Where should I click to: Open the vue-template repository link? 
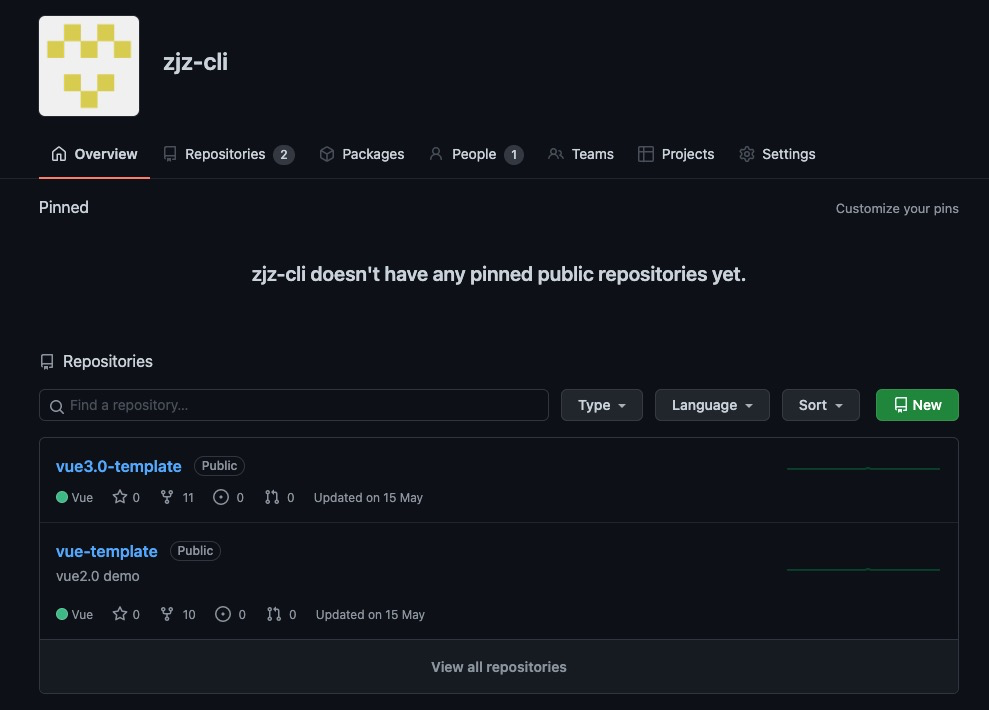107,551
